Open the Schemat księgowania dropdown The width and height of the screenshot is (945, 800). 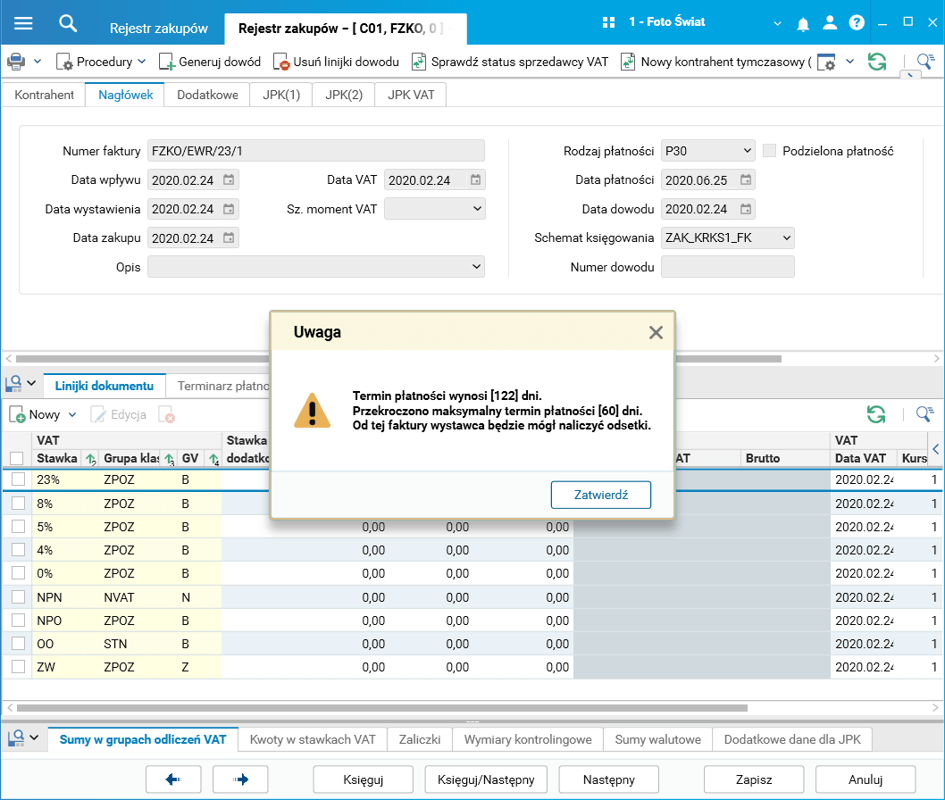[x=787, y=238]
